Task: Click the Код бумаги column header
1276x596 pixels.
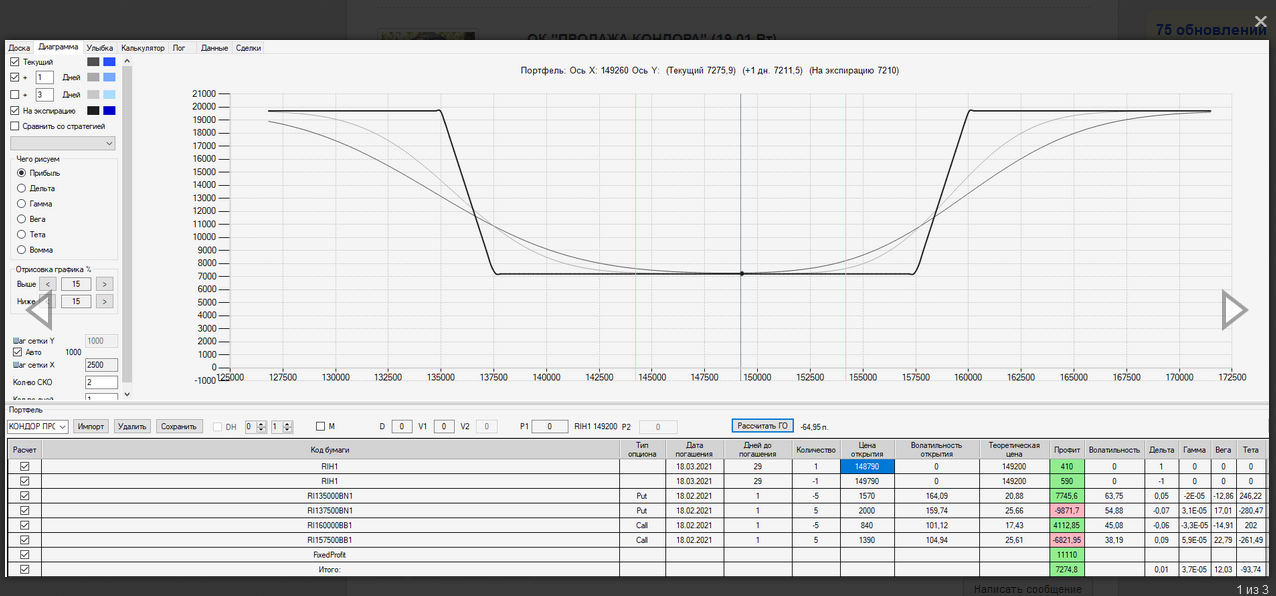Action: [x=330, y=450]
